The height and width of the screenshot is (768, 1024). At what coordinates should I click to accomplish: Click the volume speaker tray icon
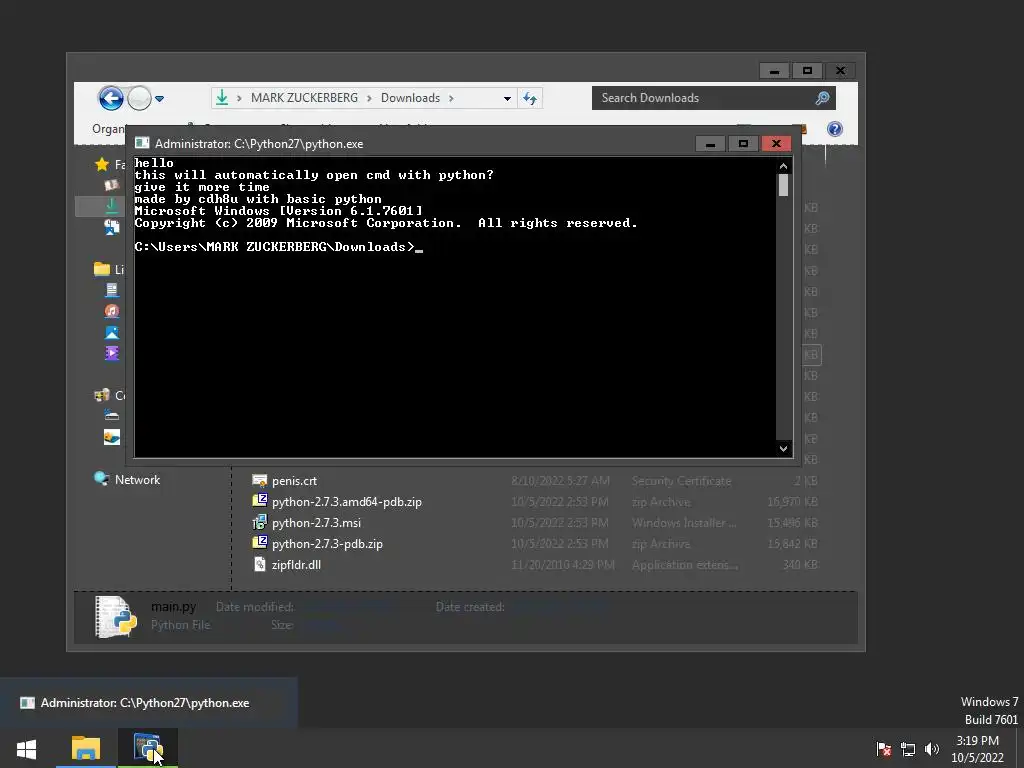932,749
